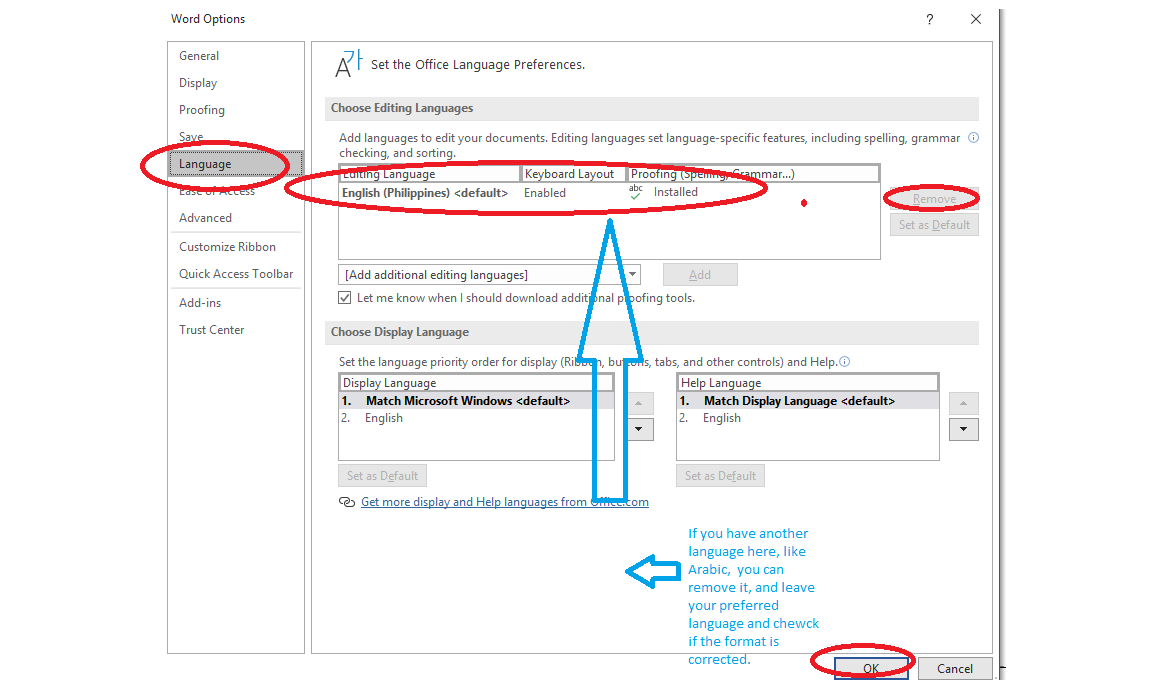Select English in Display Language list
Screen dimensions: 1152x680
[x=476, y=418]
